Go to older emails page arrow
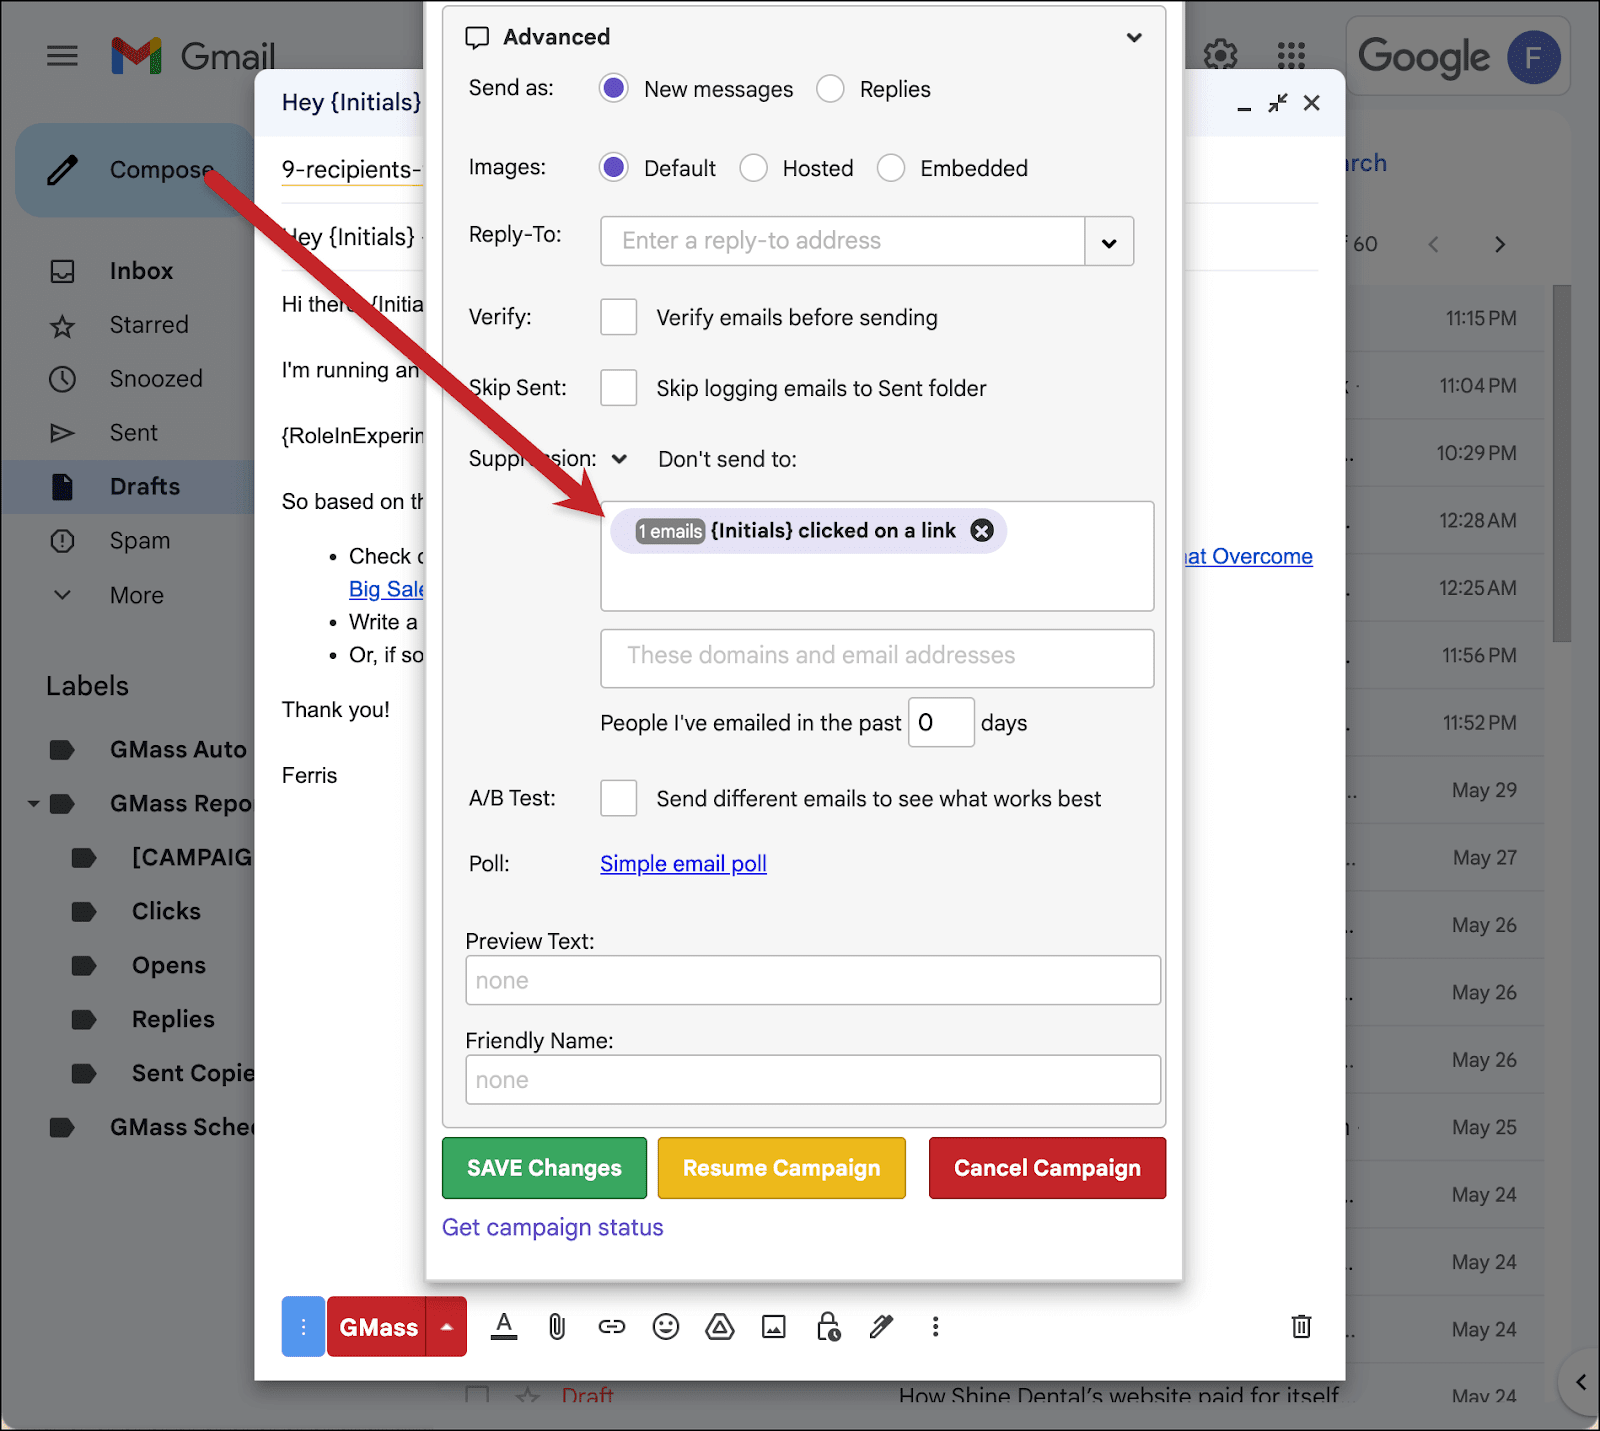 (1500, 244)
